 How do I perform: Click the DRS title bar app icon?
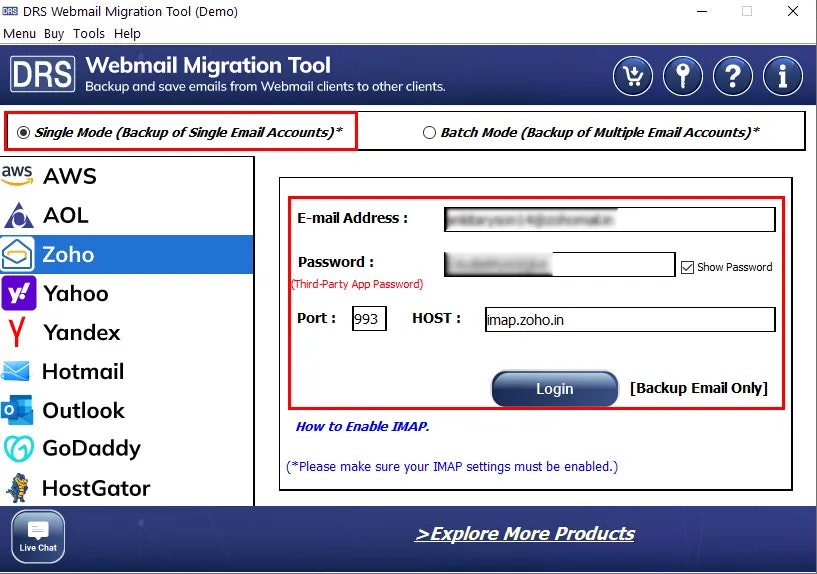tap(10, 11)
